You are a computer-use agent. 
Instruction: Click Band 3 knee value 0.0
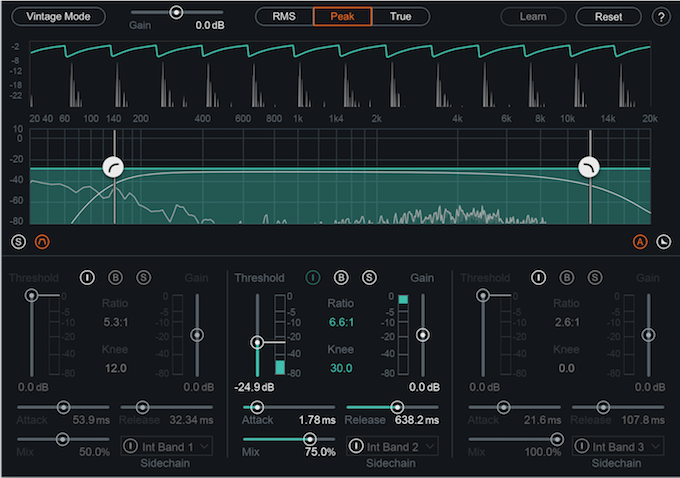(567, 368)
